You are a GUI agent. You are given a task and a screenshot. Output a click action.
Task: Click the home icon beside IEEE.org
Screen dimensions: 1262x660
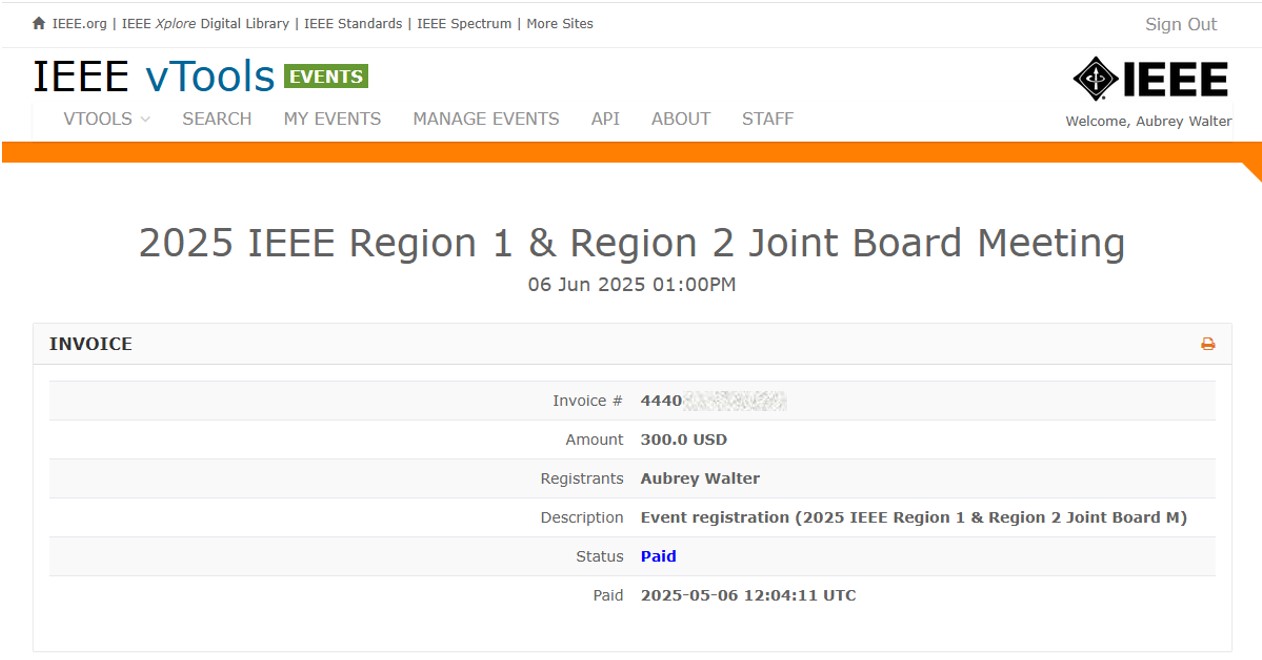(x=39, y=23)
